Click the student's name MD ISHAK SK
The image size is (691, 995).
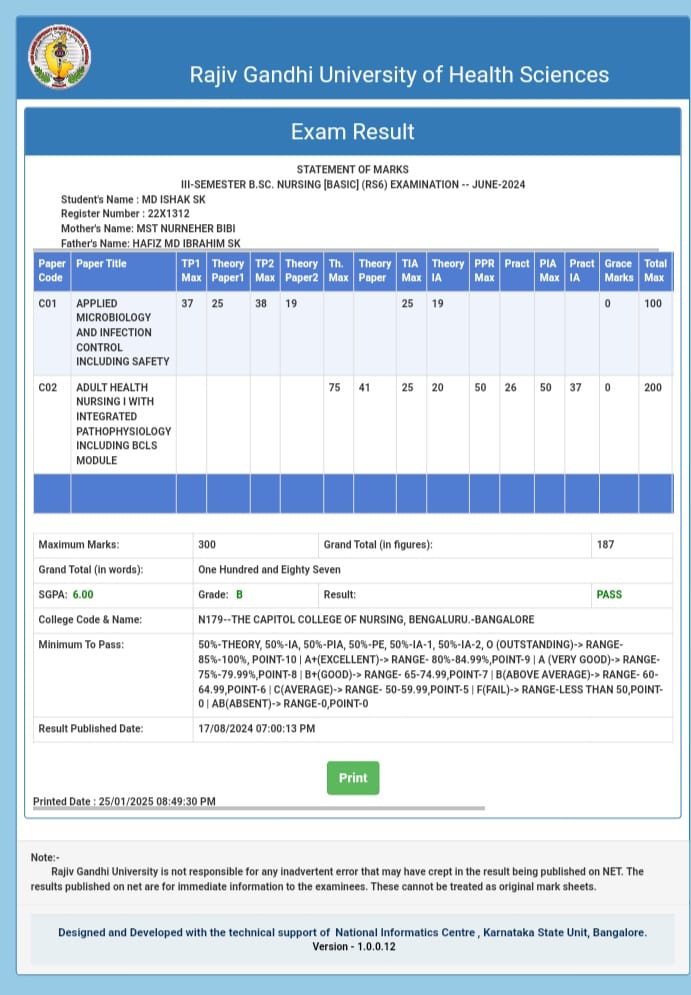coord(174,199)
